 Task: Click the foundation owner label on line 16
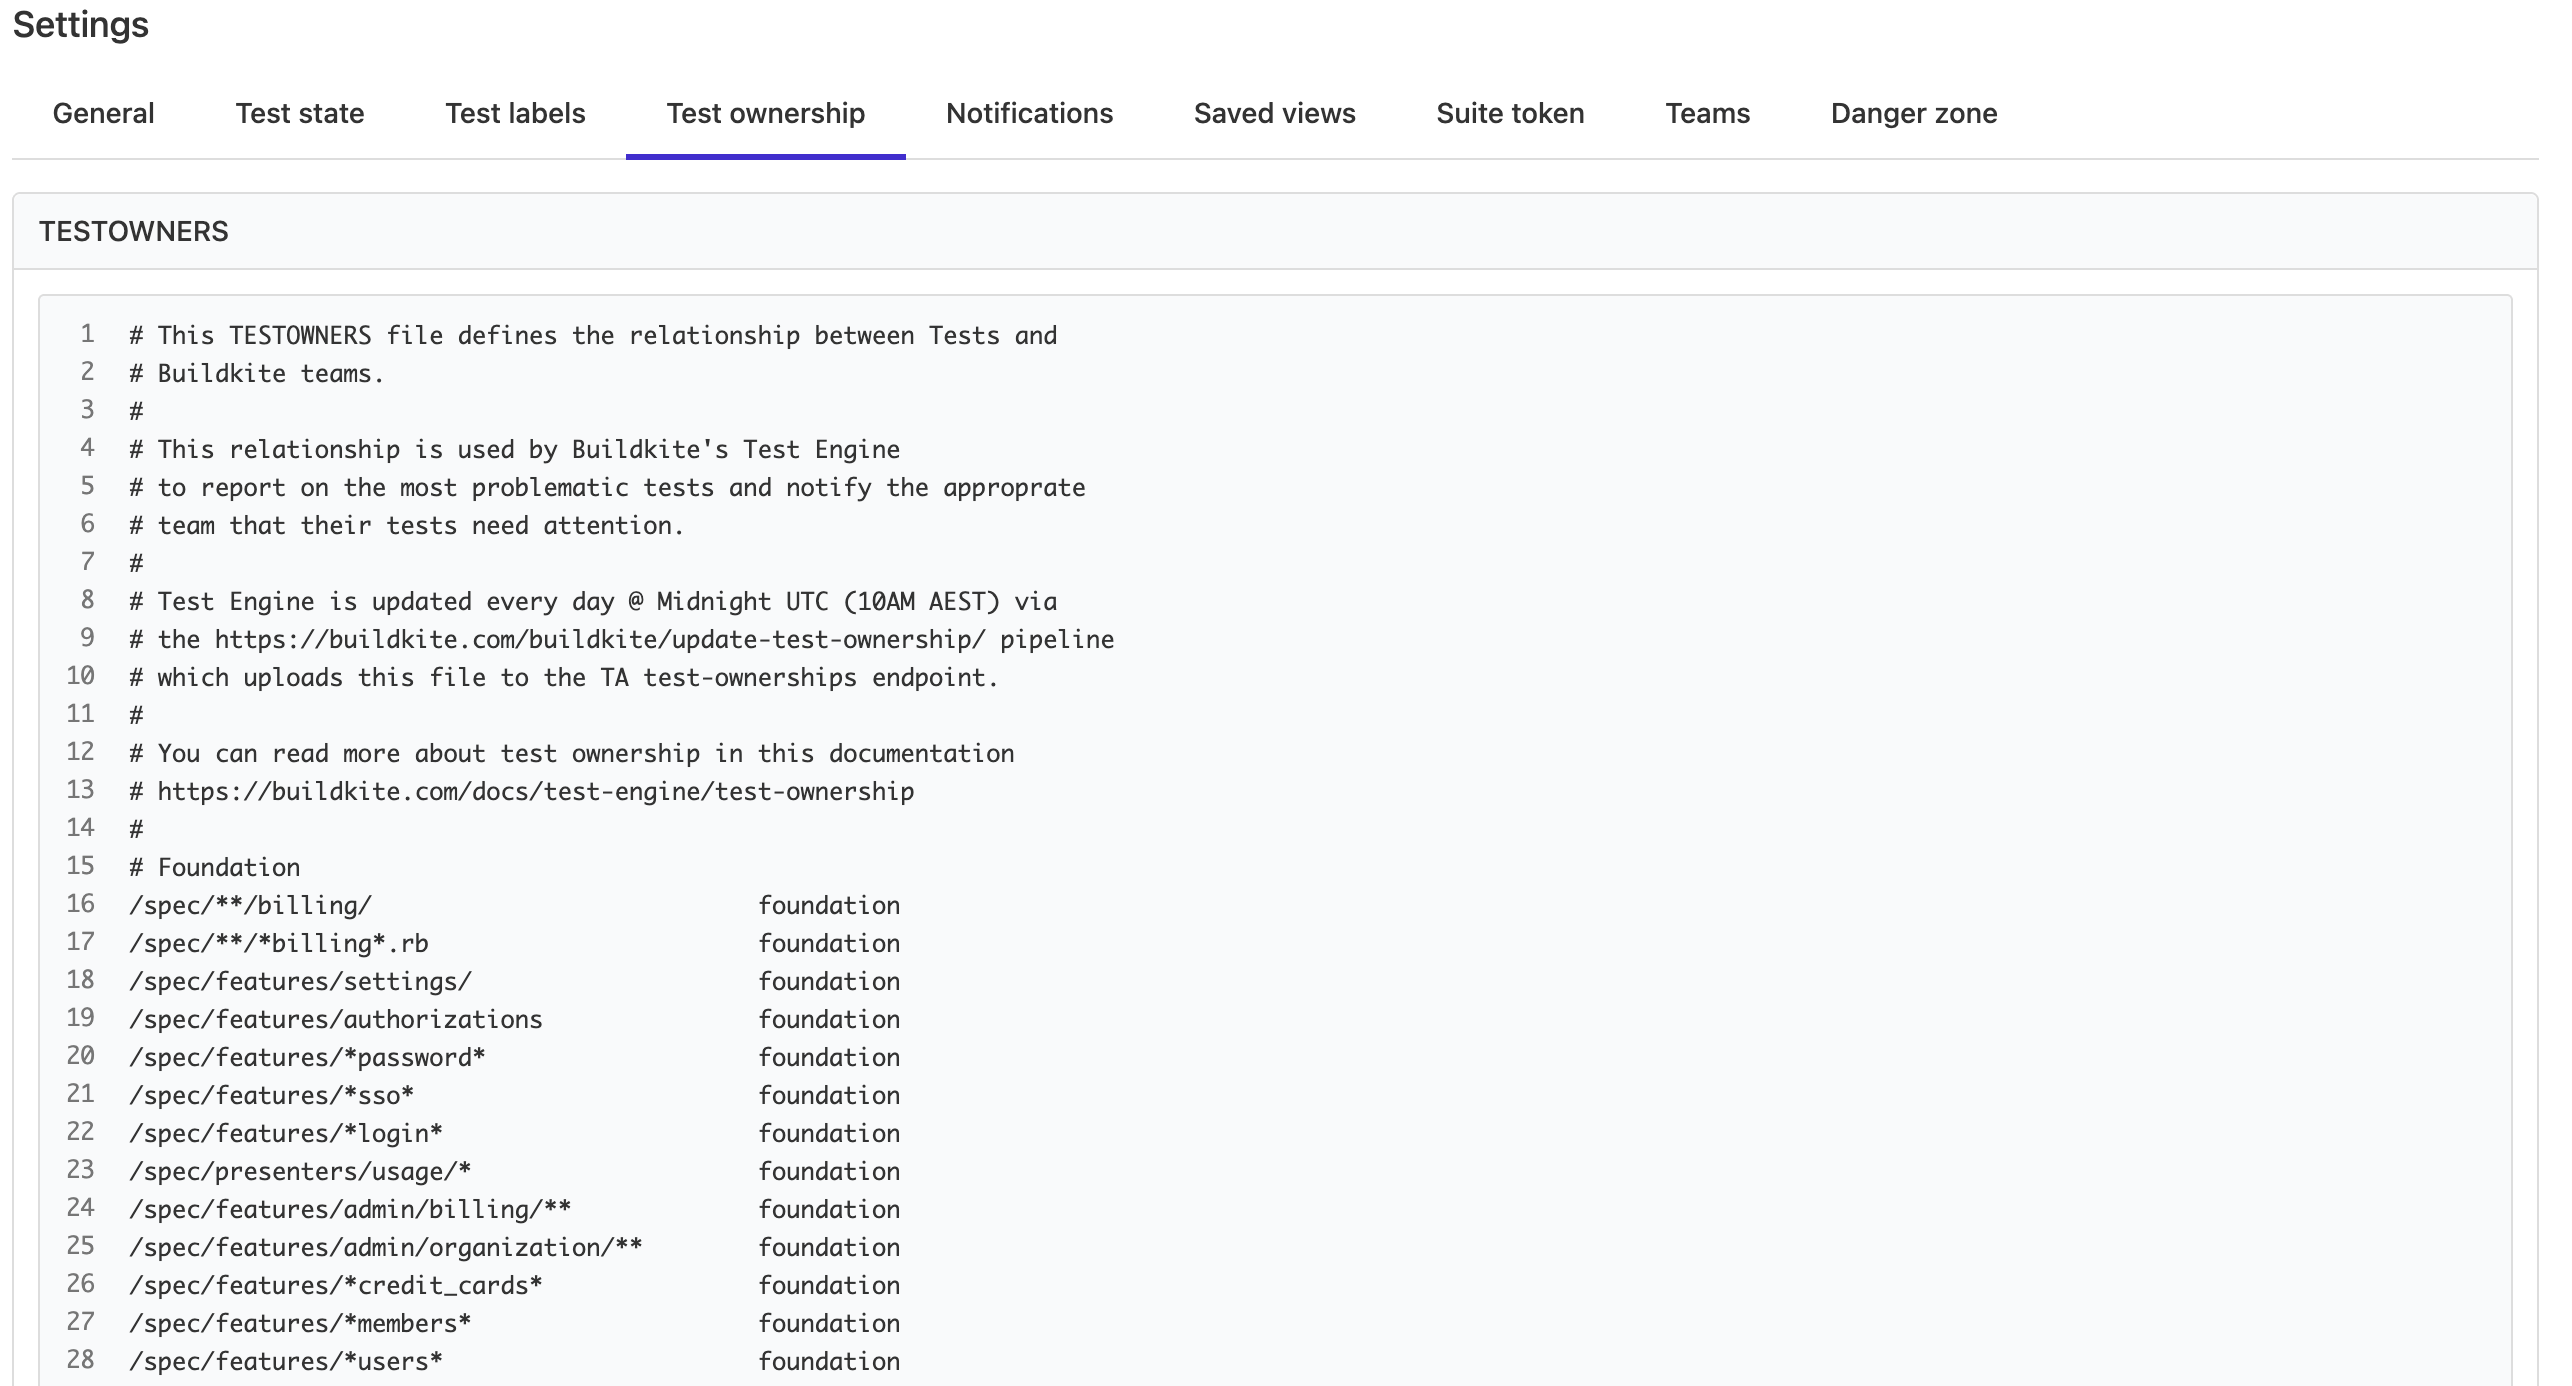[x=830, y=905]
